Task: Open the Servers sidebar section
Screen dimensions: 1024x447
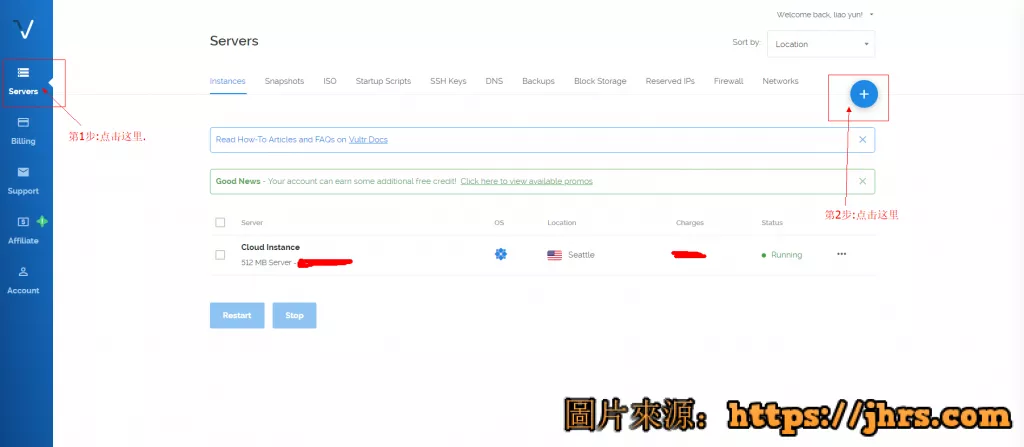Action: (x=24, y=82)
